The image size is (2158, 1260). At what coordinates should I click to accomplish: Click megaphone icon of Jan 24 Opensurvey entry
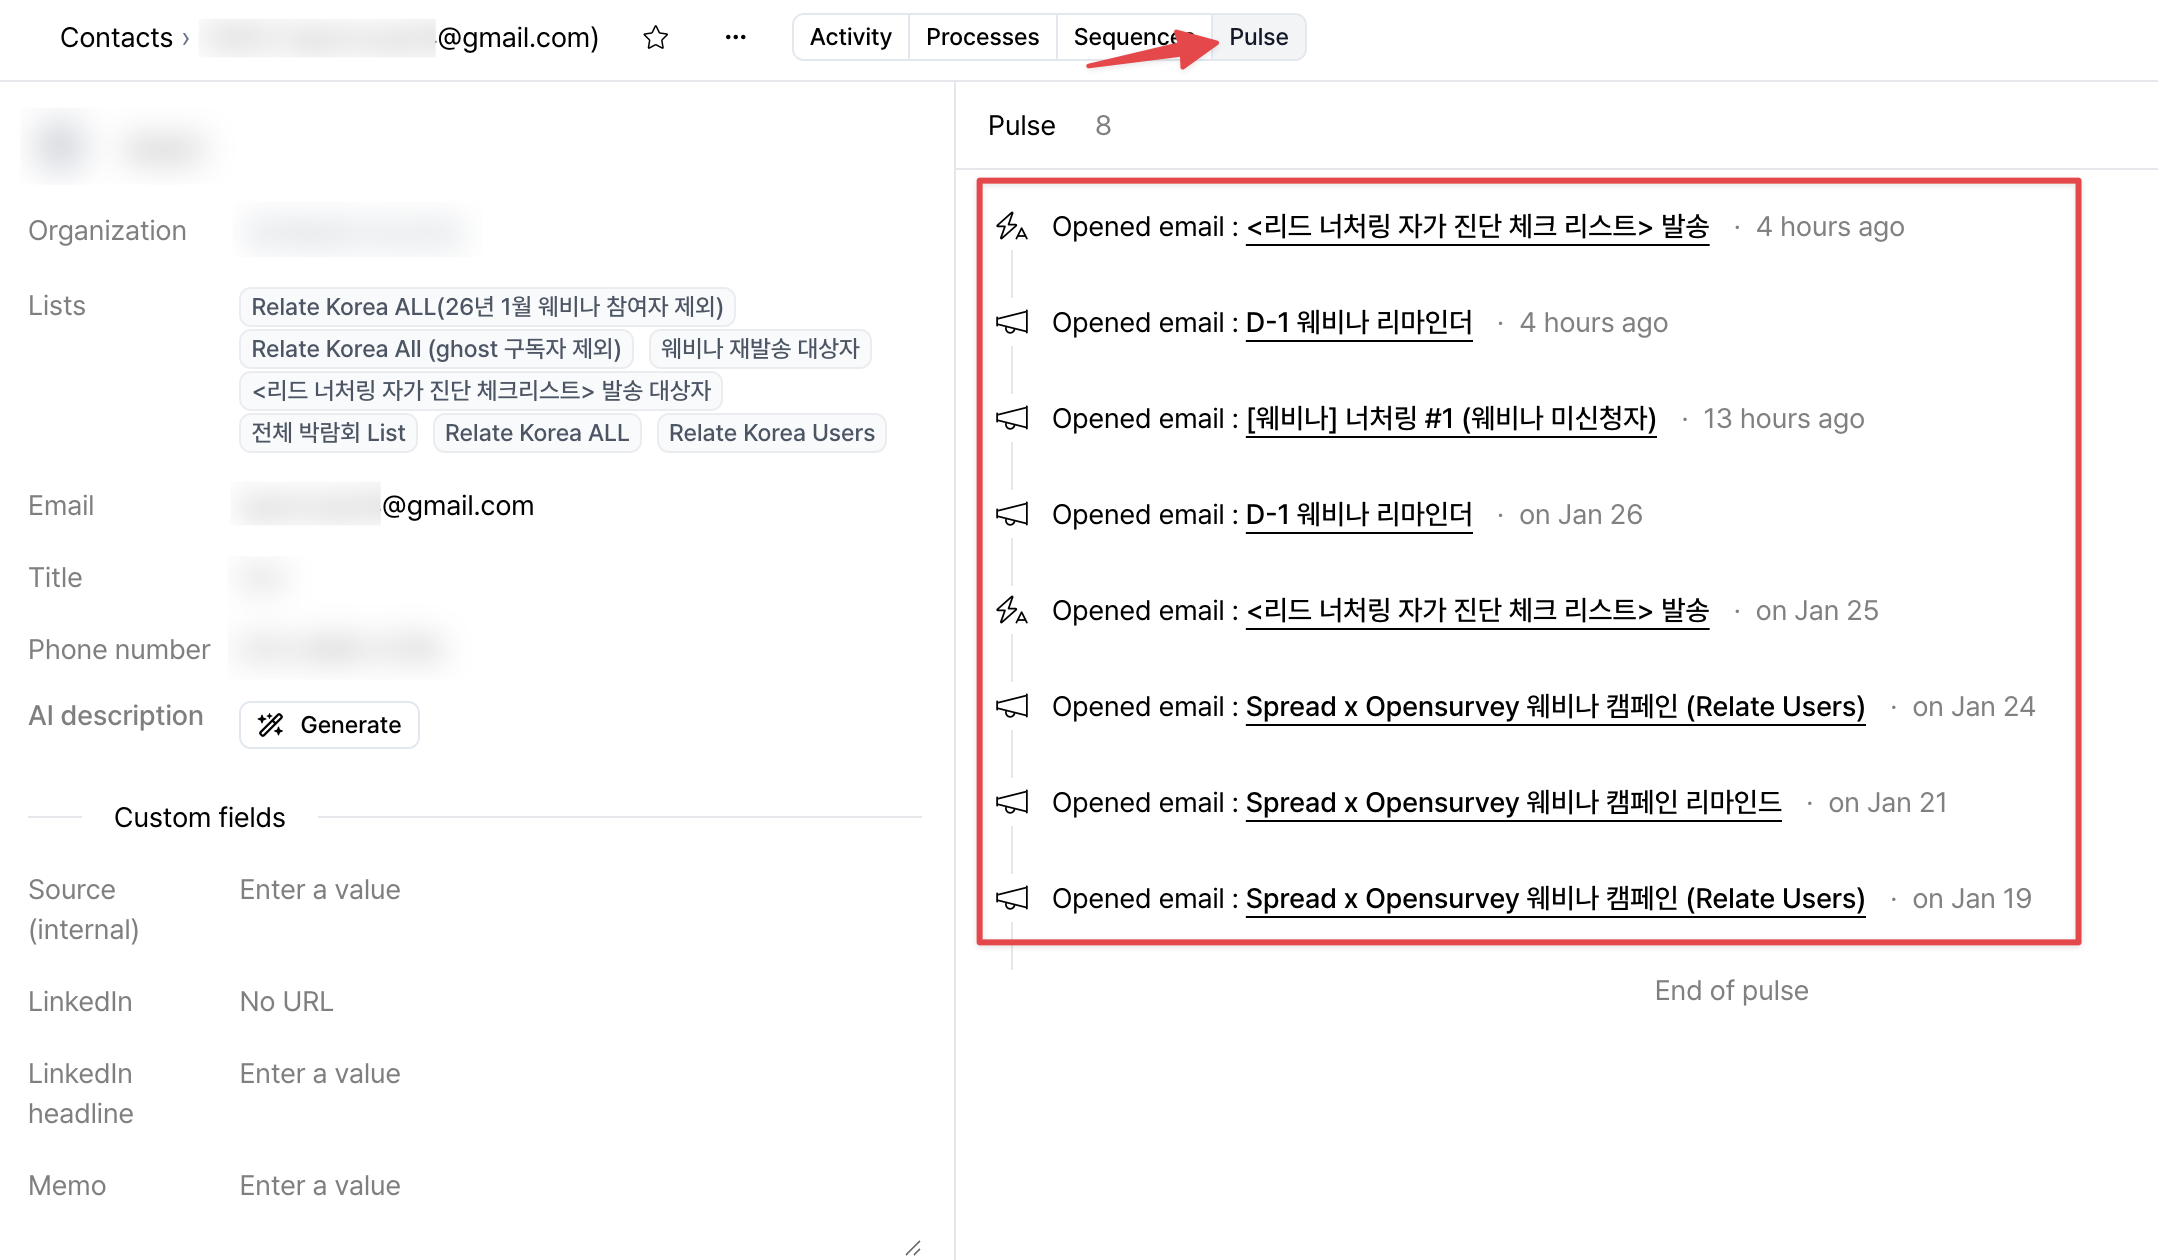pyautogui.click(x=1011, y=707)
